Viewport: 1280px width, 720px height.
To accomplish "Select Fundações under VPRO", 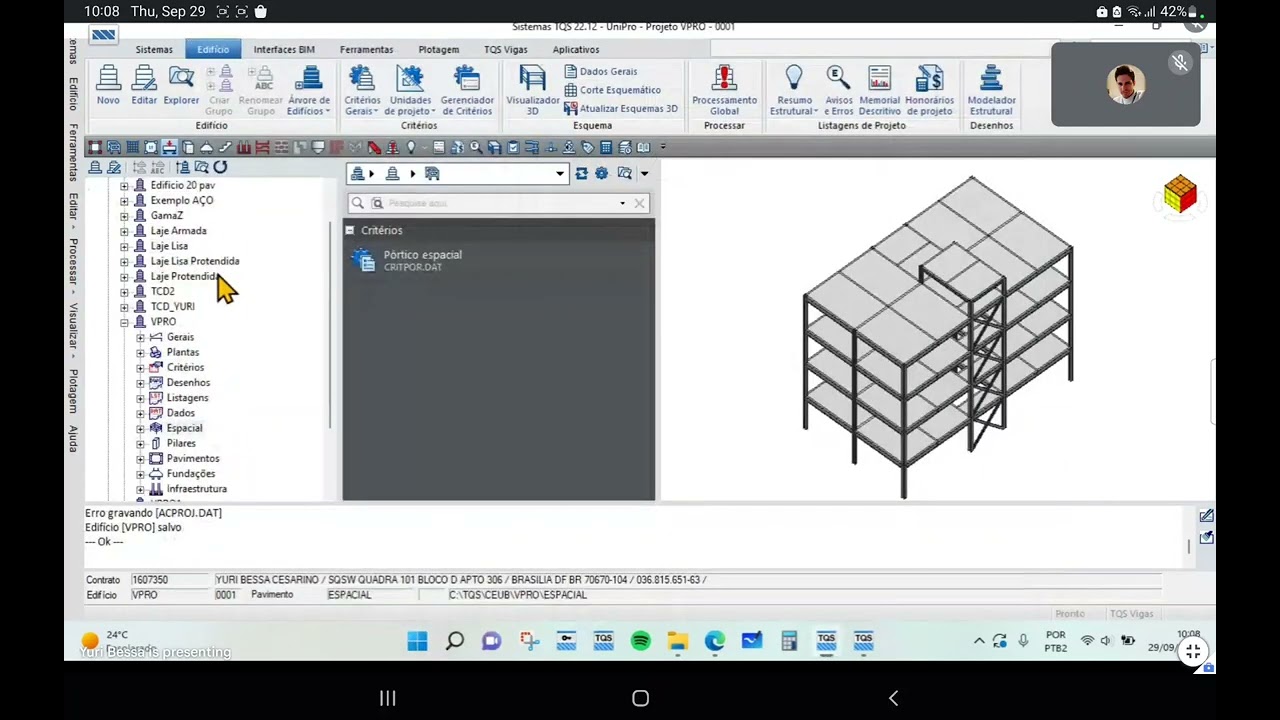I will point(190,473).
